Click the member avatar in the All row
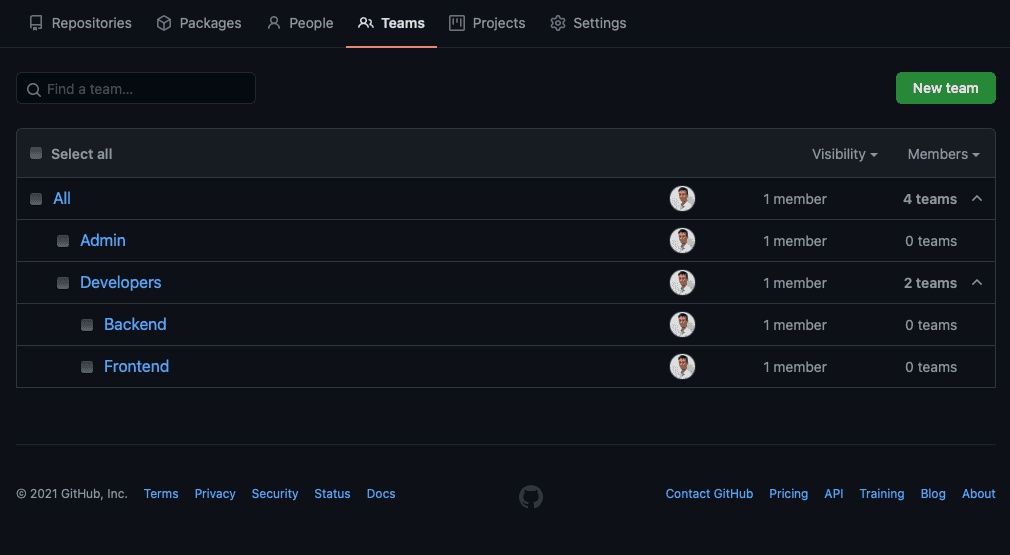This screenshot has width=1010, height=555. pyautogui.click(x=682, y=199)
